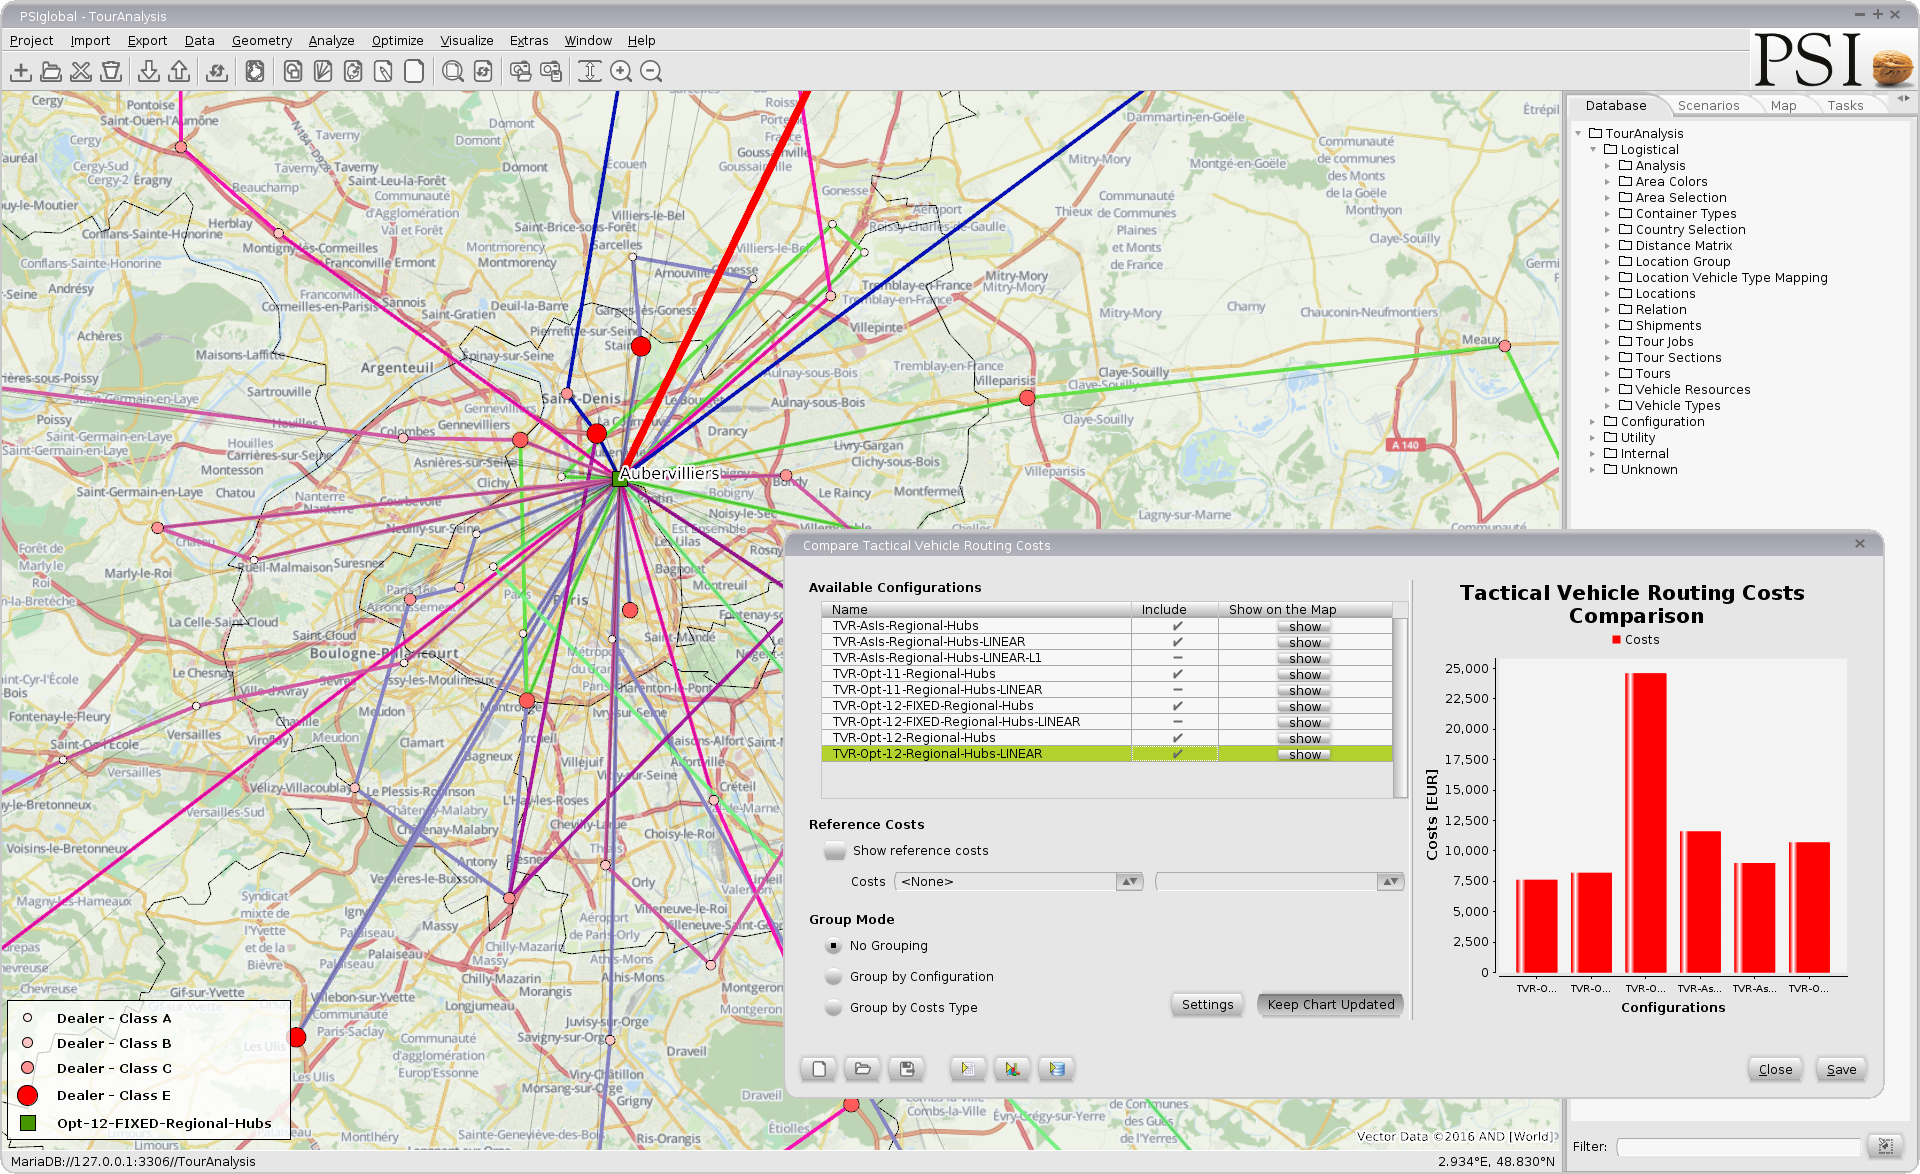Viewport: 1920px width, 1174px height.
Task: Click the blank document toolbar icon
Action: (413, 72)
